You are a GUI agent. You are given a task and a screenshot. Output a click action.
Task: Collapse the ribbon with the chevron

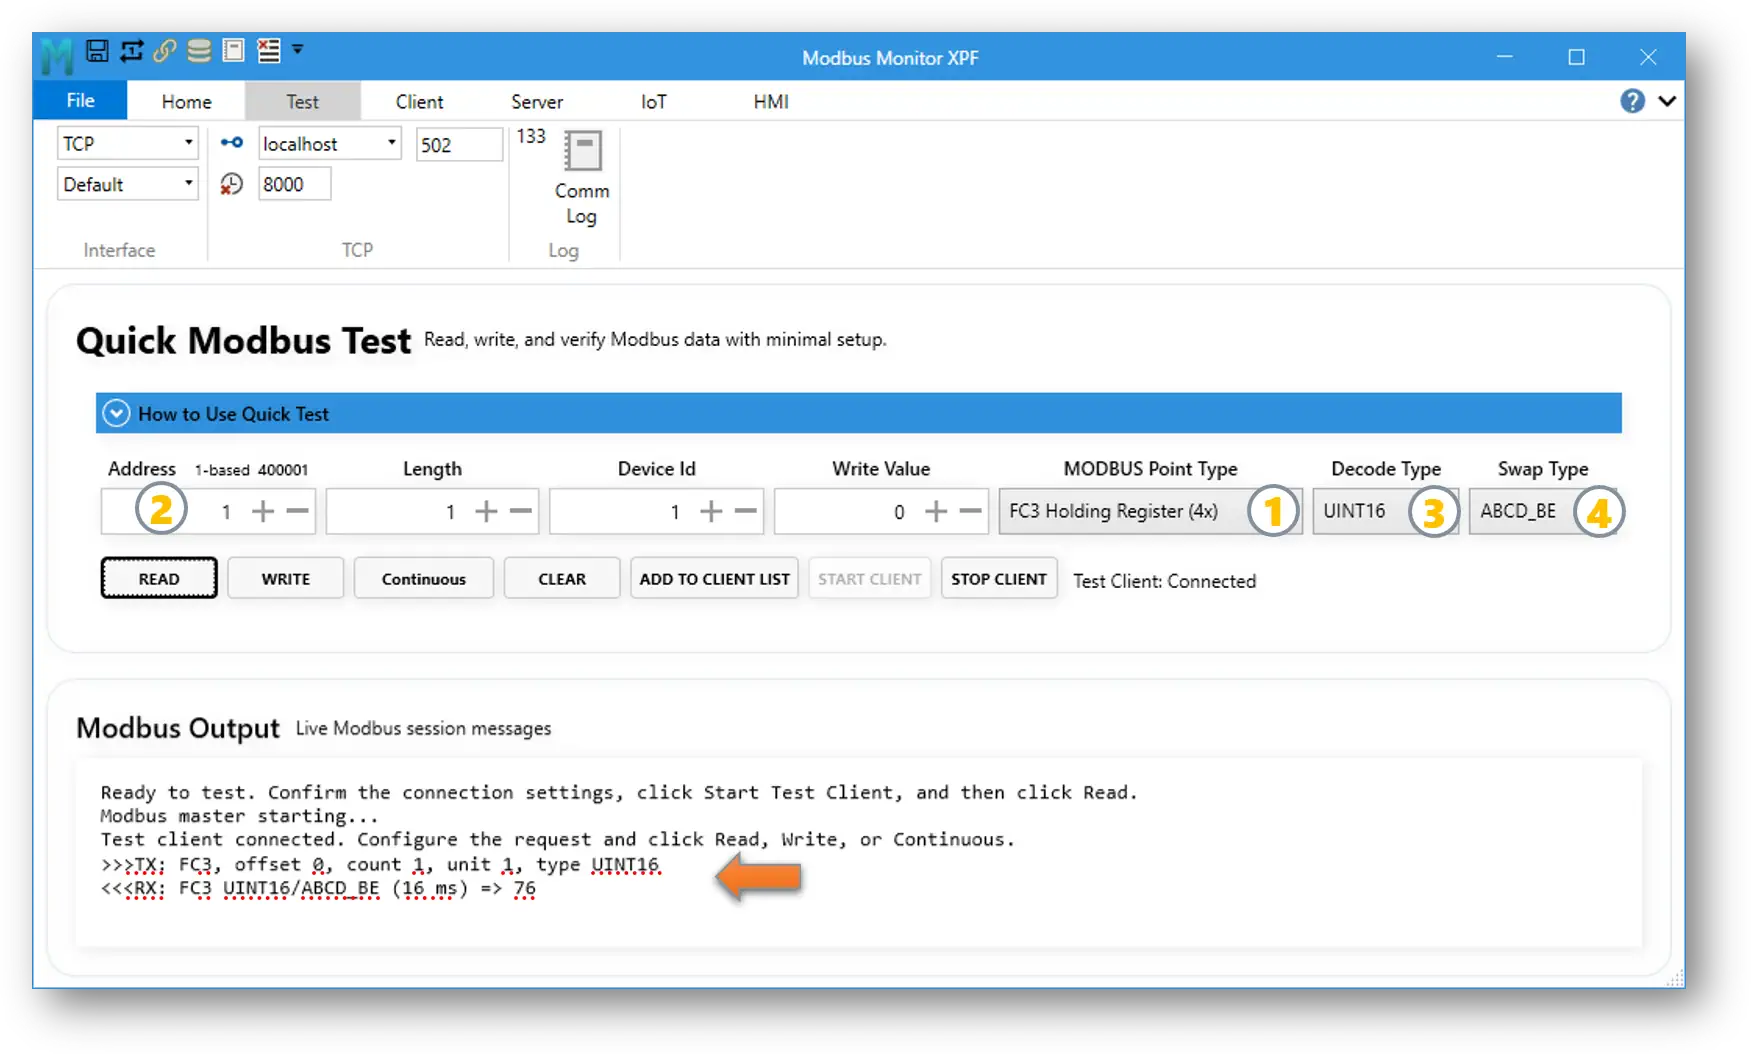coord(1667,101)
